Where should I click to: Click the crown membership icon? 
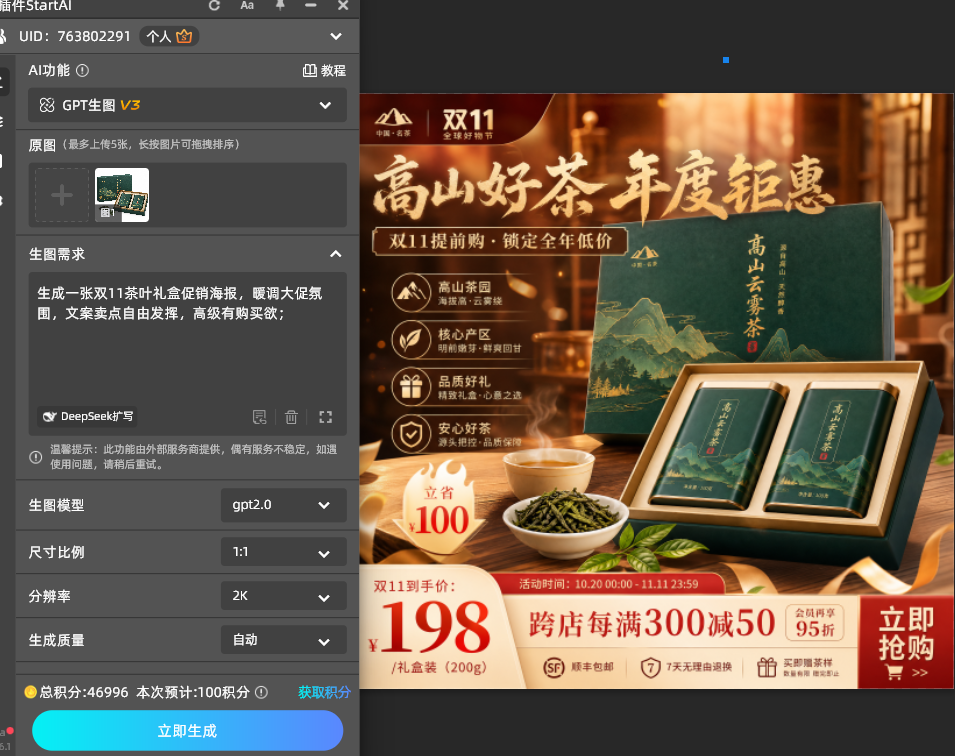click(184, 37)
